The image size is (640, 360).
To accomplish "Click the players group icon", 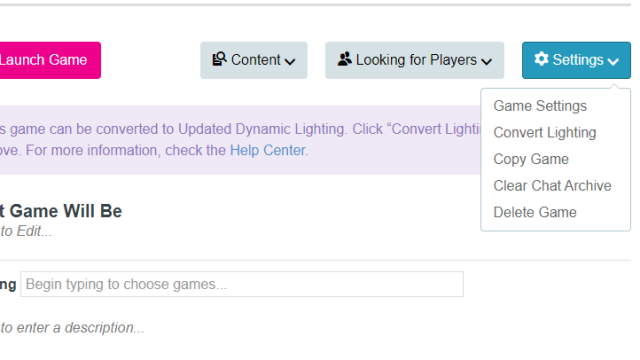I will tap(344, 60).
